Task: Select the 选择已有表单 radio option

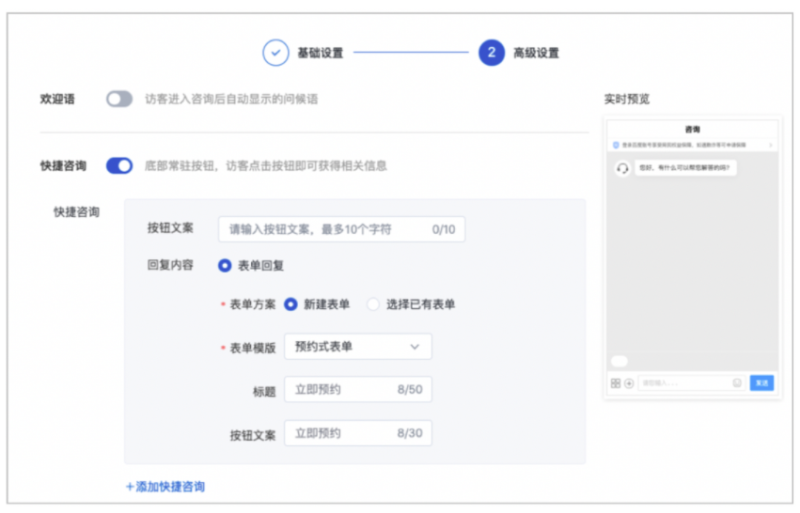Action: click(373, 304)
